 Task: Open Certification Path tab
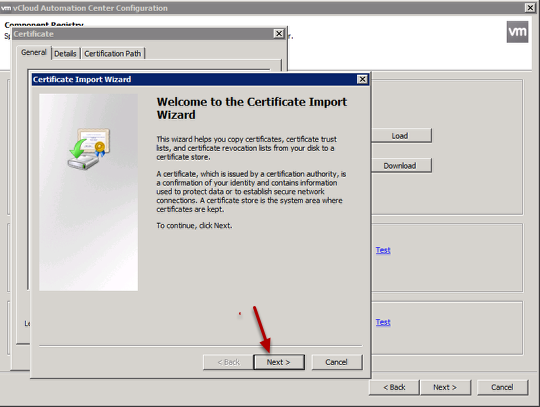(113, 54)
